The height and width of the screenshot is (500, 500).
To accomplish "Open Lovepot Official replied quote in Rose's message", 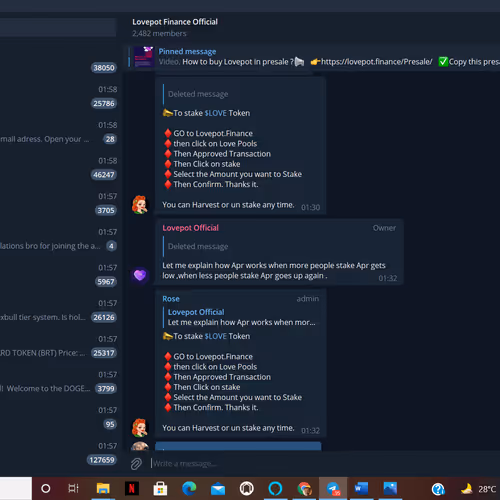I will pos(241,317).
